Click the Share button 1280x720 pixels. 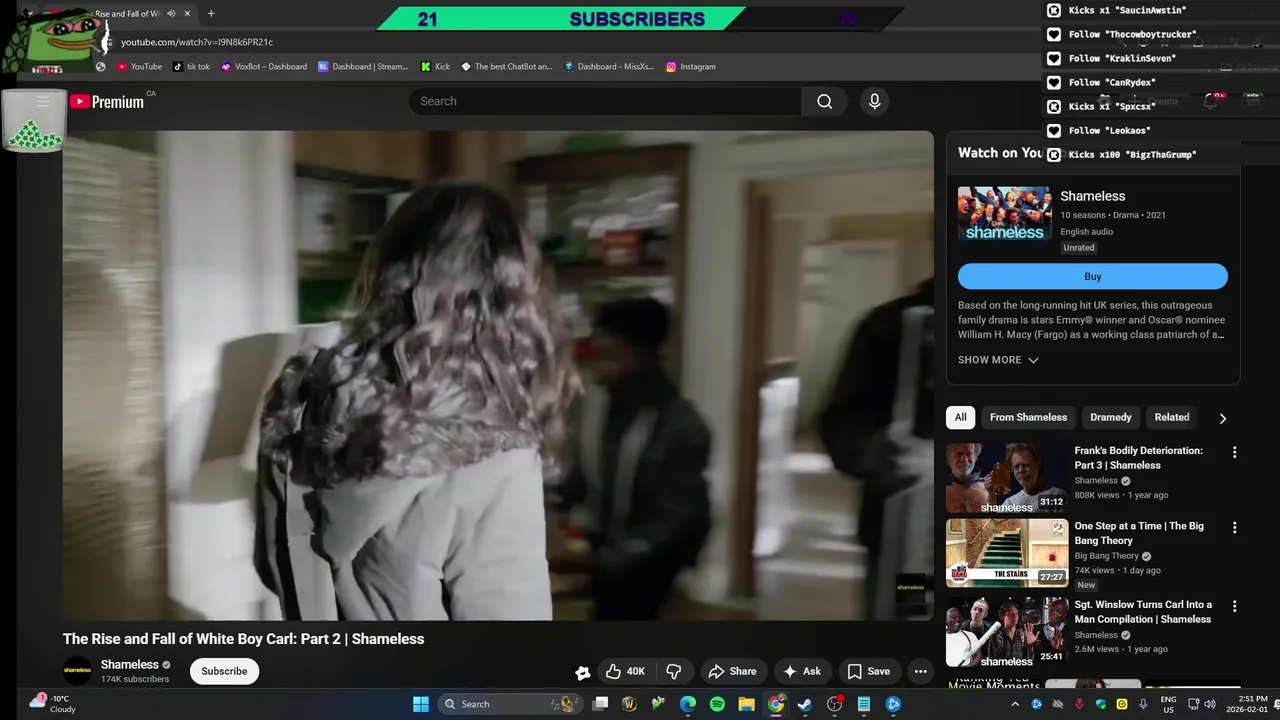(733, 671)
